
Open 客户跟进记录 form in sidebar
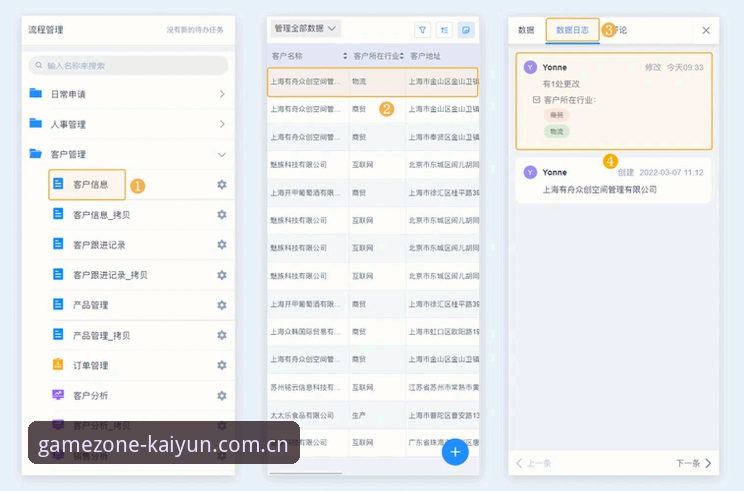(x=99, y=245)
